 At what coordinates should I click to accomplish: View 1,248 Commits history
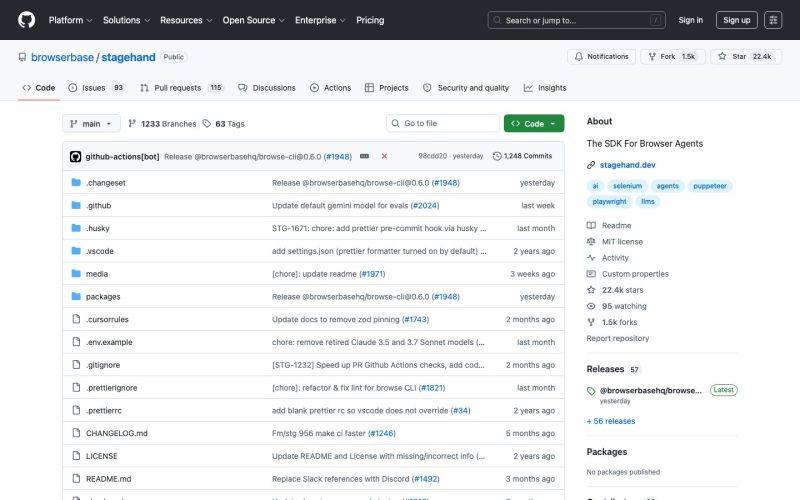point(522,156)
